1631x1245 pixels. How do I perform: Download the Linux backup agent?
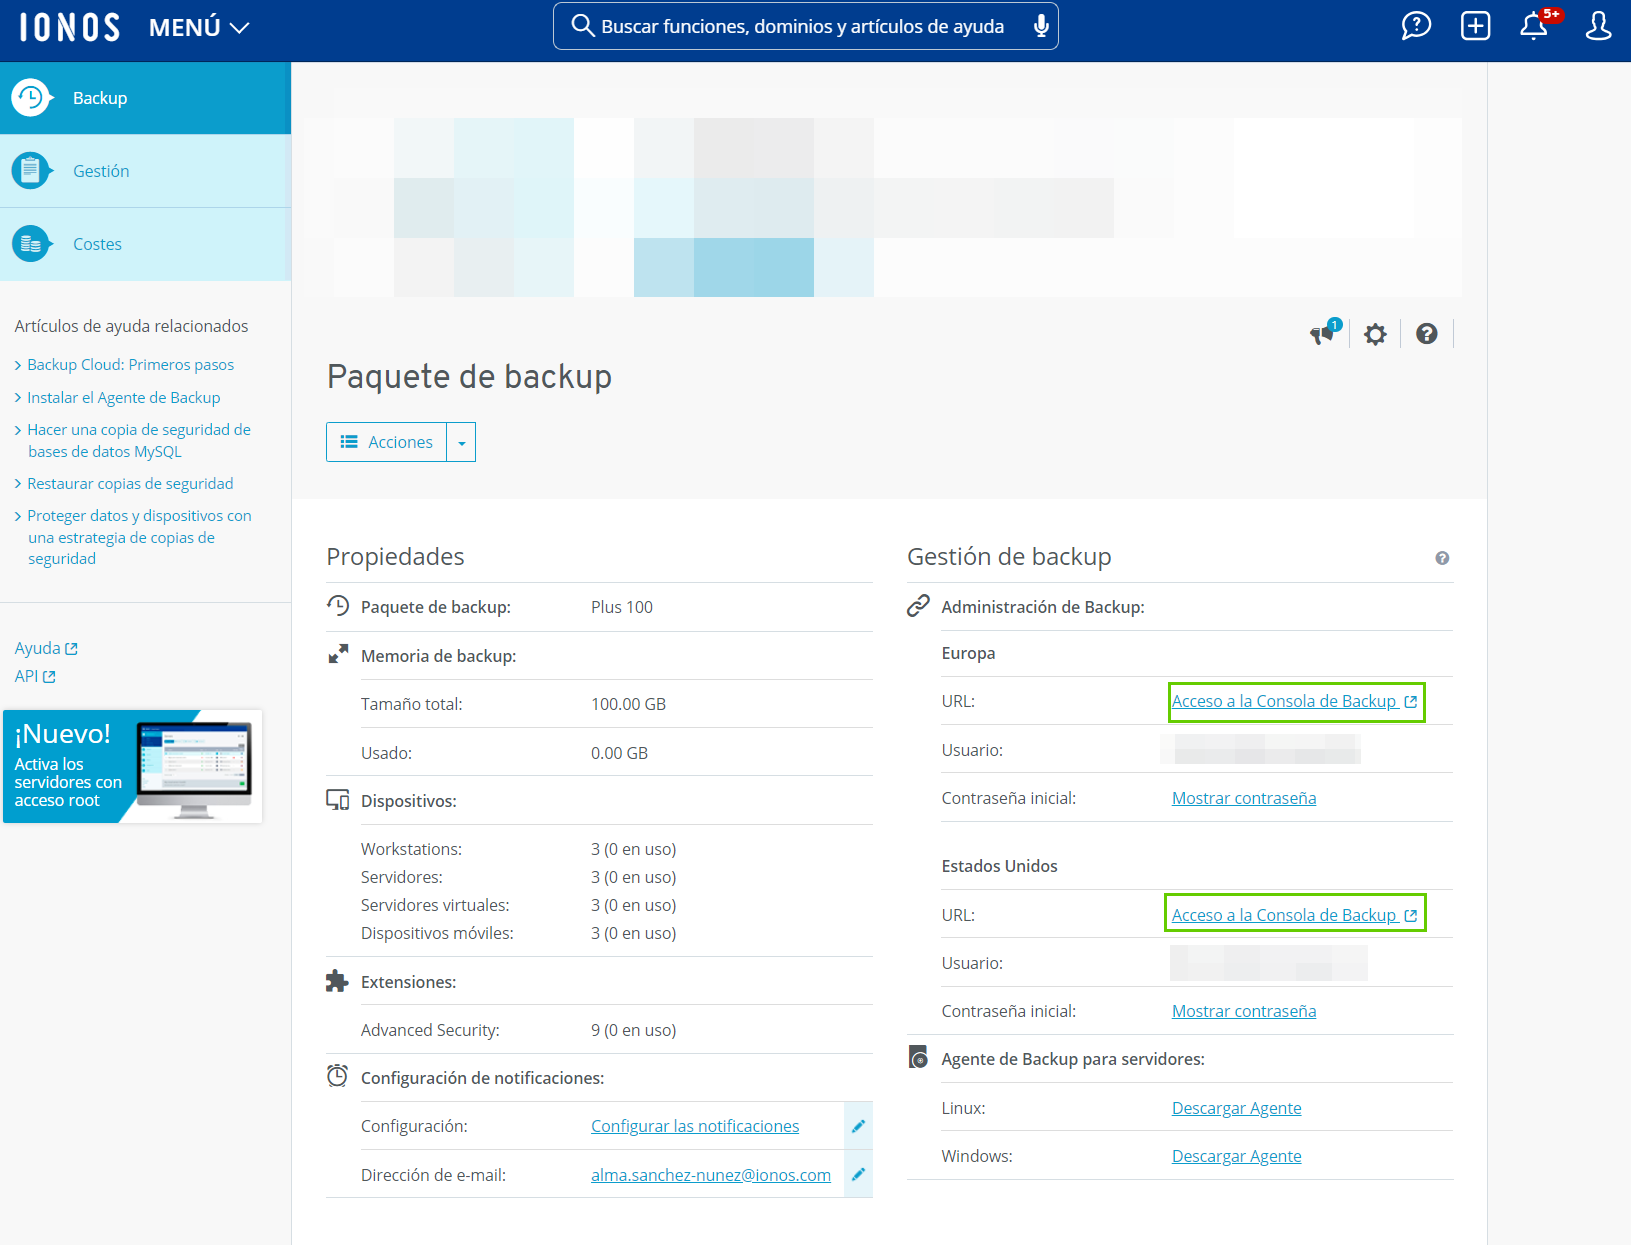[x=1237, y=1108]
